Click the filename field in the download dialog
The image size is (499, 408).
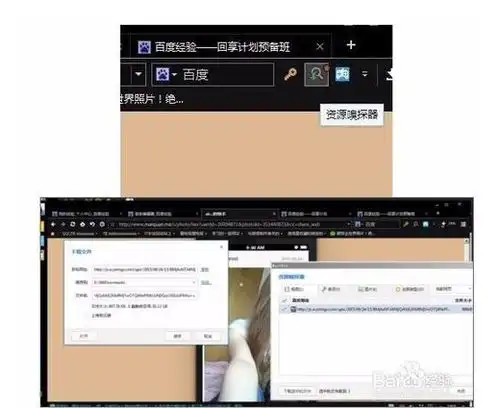pyautogui.click(x=144, y=295)
